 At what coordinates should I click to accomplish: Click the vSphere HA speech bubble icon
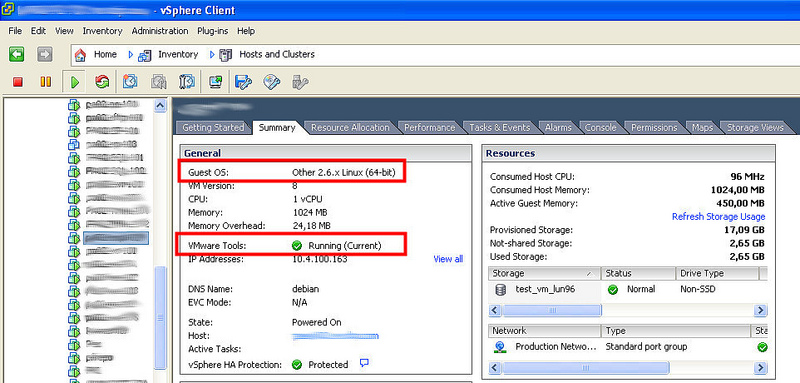pos(364,364)
